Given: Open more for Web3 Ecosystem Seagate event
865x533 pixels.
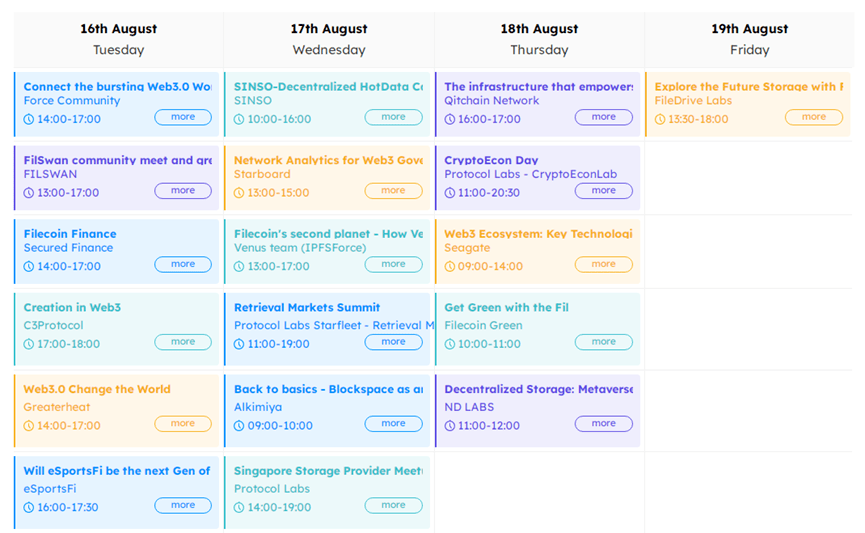Looking at the screenshot, I should click(603, 265).
